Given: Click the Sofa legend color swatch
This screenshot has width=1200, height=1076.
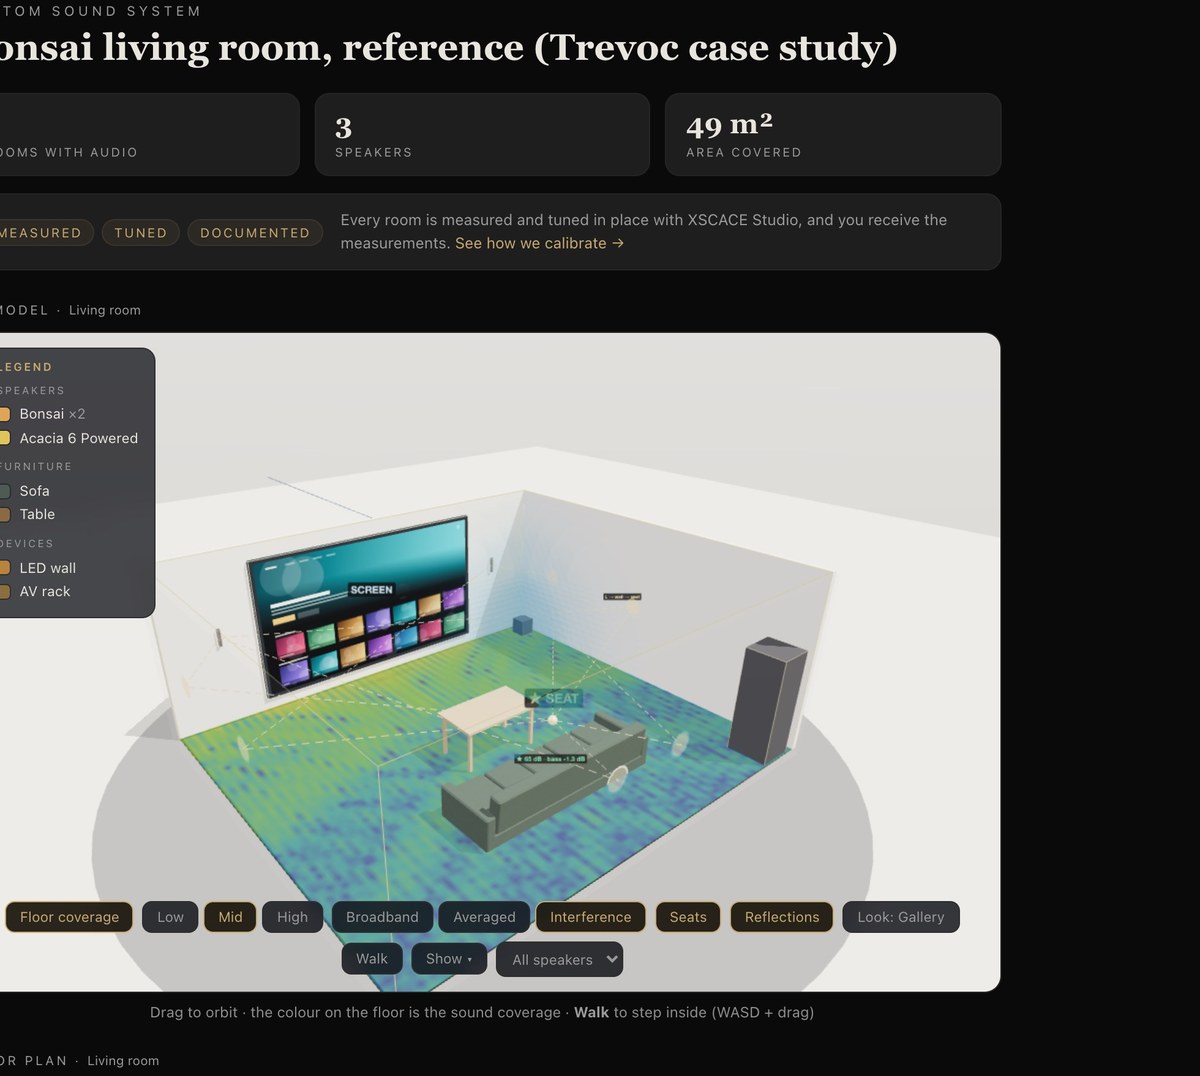Looking at the screenshot, I should 4,491.
